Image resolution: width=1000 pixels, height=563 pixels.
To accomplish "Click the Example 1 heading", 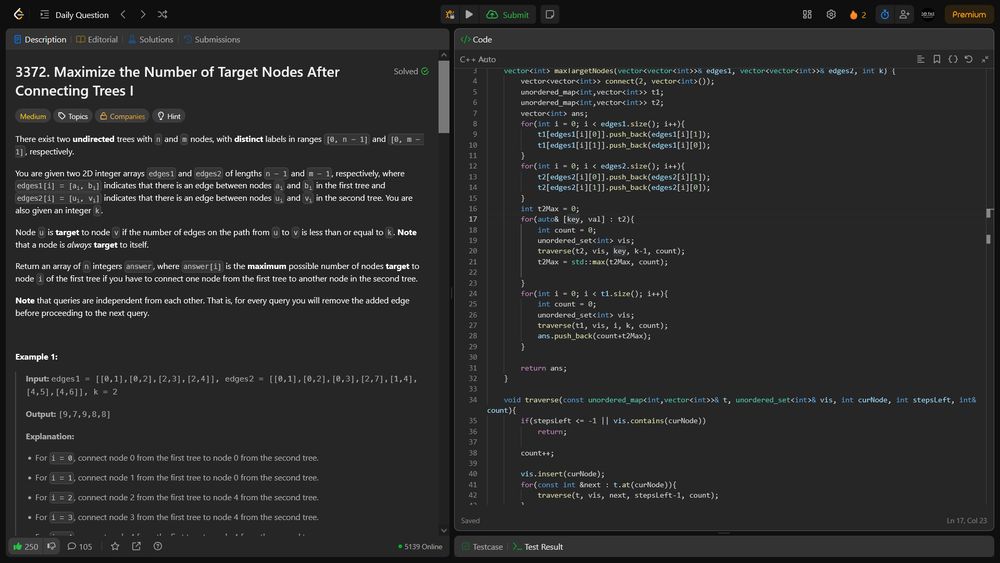I will [x=36, y=357].
